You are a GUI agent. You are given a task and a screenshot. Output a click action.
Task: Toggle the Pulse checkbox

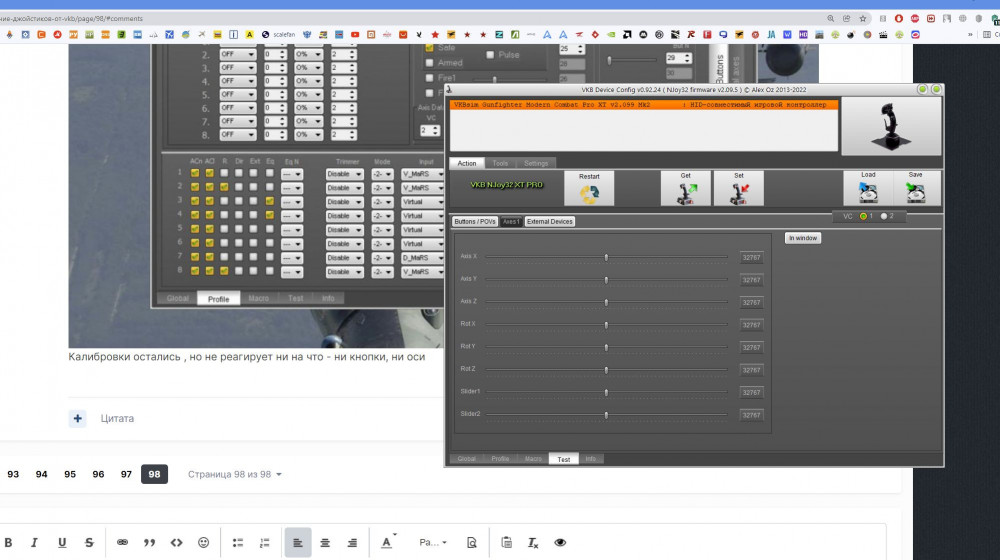490,55
